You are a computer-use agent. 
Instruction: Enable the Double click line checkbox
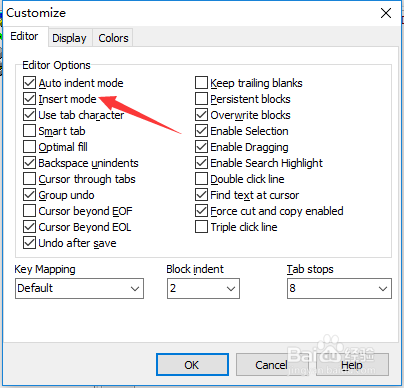(201, 179)
